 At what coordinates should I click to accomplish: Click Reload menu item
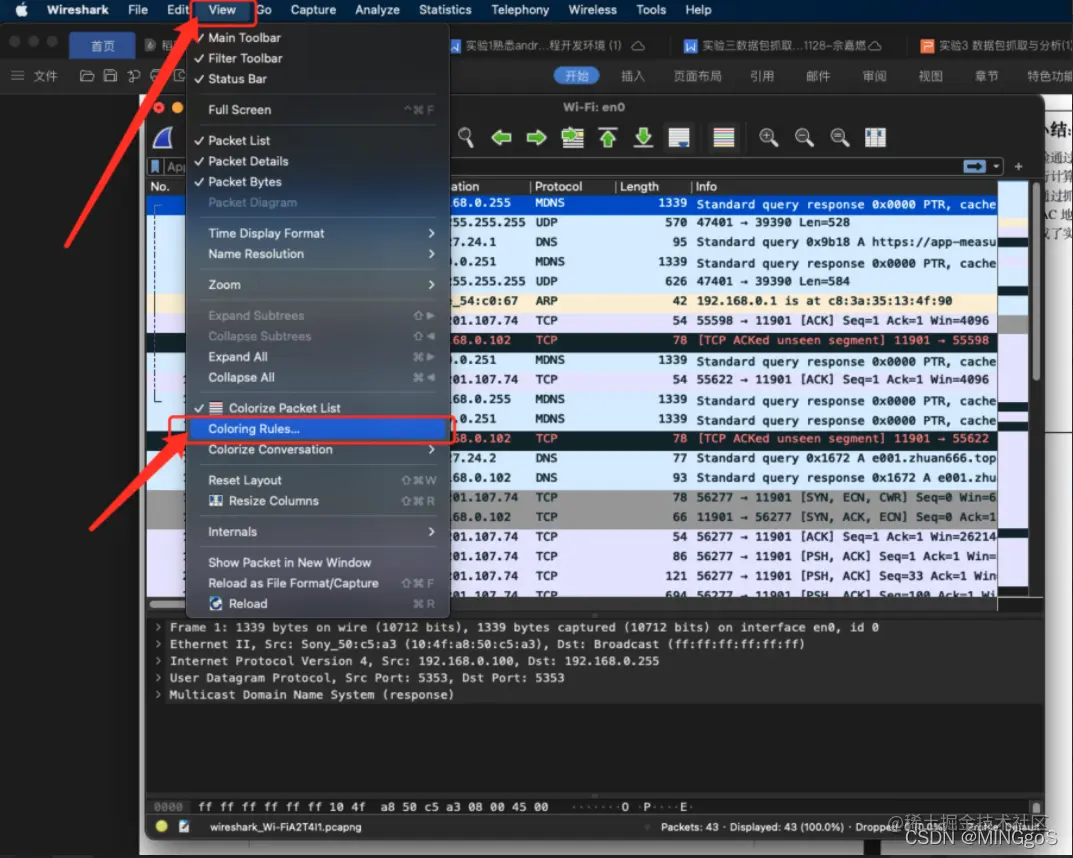click(318, 603)
